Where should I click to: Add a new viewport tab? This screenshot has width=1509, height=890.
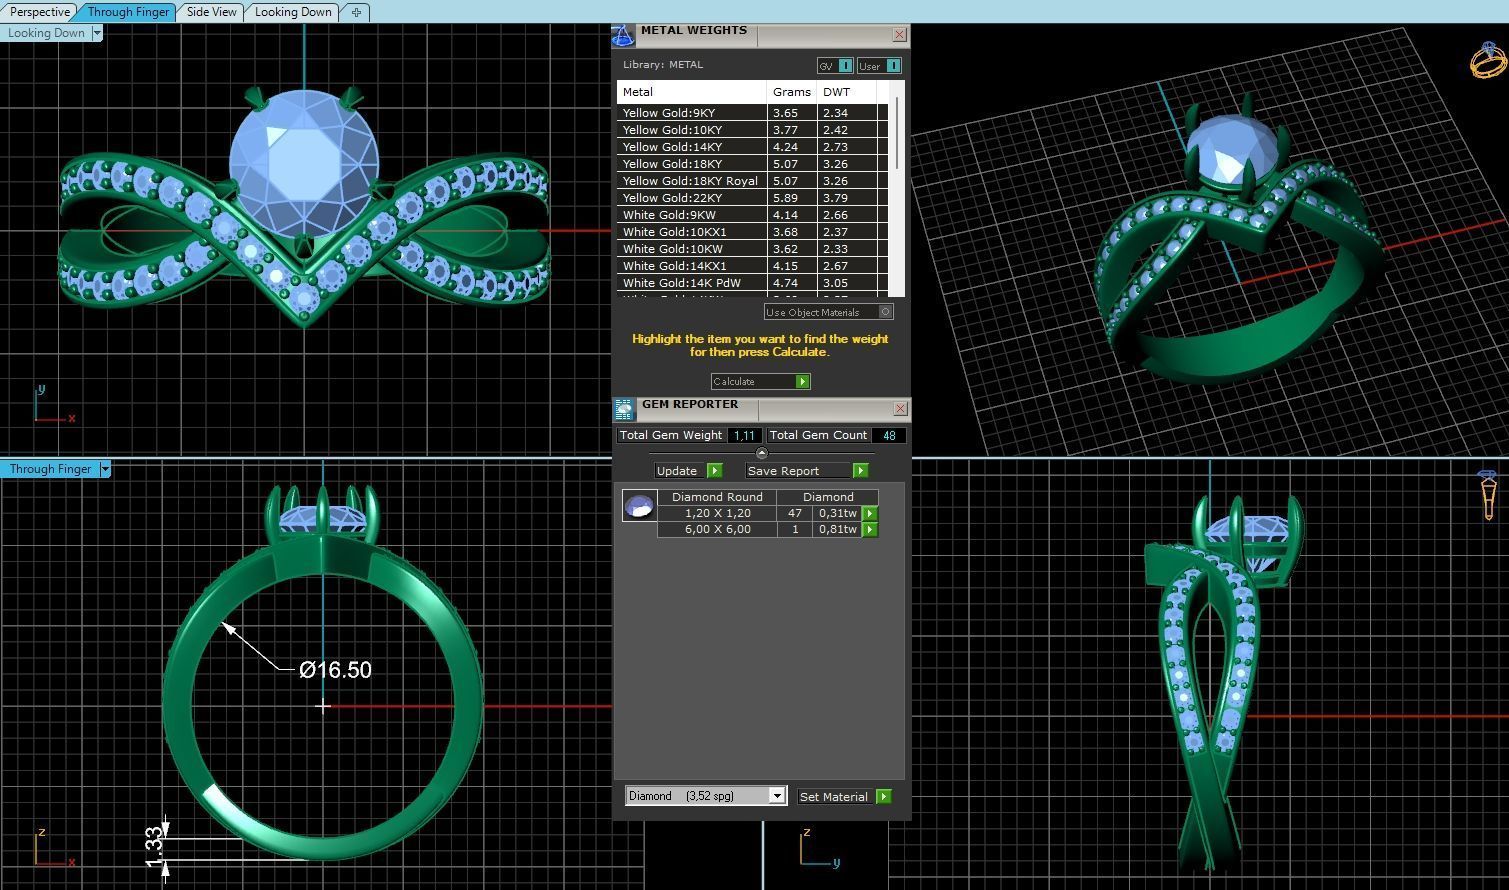pos(356,12)
